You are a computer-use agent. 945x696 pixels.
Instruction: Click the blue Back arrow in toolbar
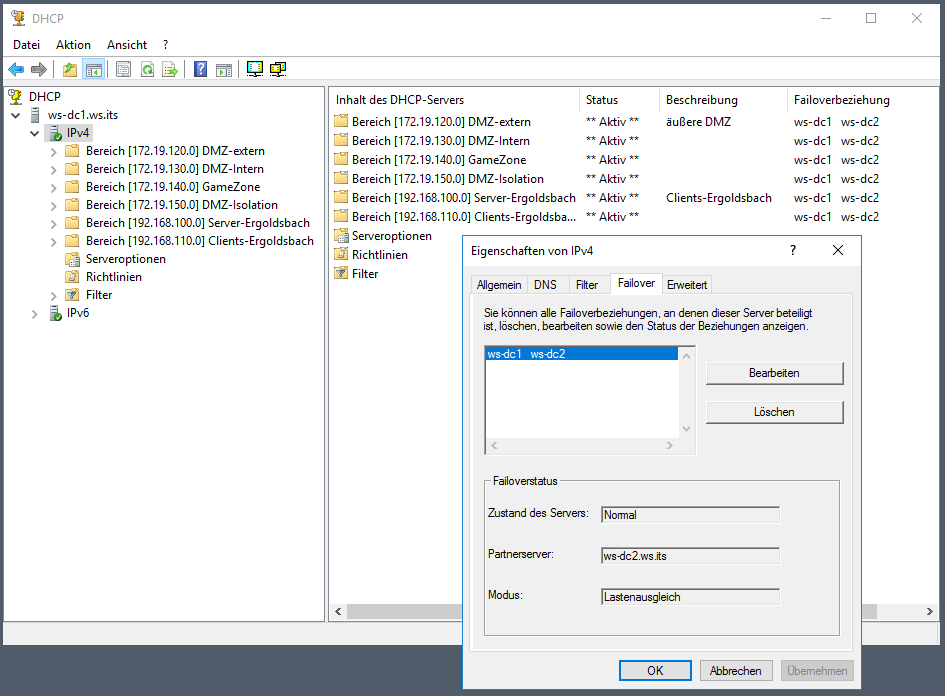(x=16, y=70)
